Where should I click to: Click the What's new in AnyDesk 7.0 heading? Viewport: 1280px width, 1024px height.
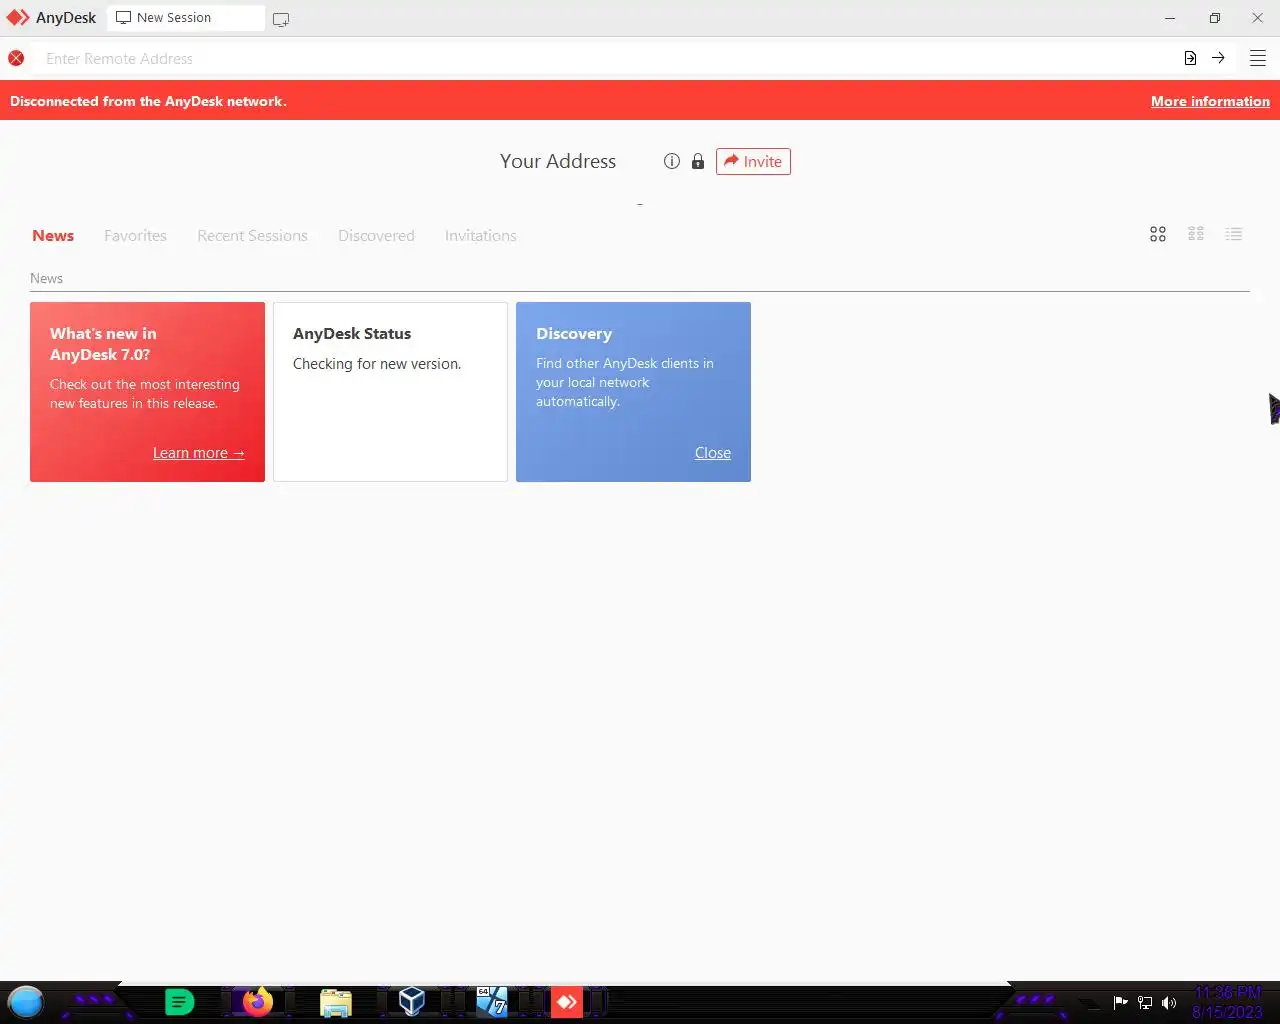103,344
